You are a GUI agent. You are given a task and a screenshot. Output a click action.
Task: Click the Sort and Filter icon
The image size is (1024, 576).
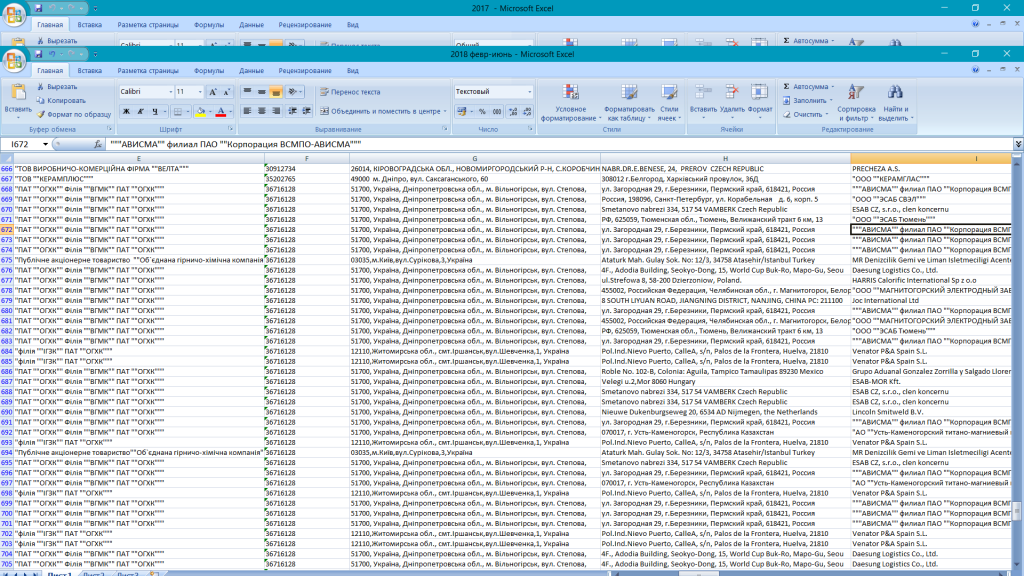pyautogui.click(x=856, y=92)
